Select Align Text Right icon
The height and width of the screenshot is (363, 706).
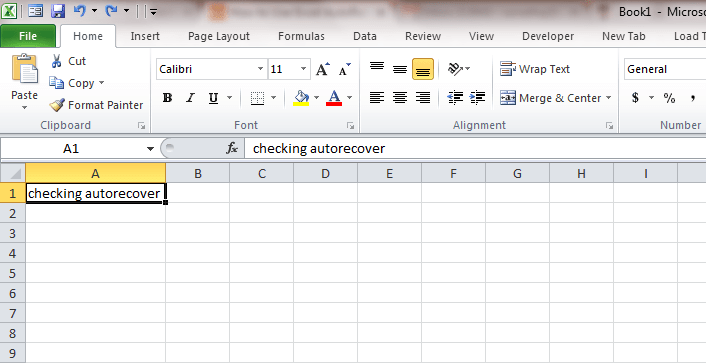(x=423, y=98)
